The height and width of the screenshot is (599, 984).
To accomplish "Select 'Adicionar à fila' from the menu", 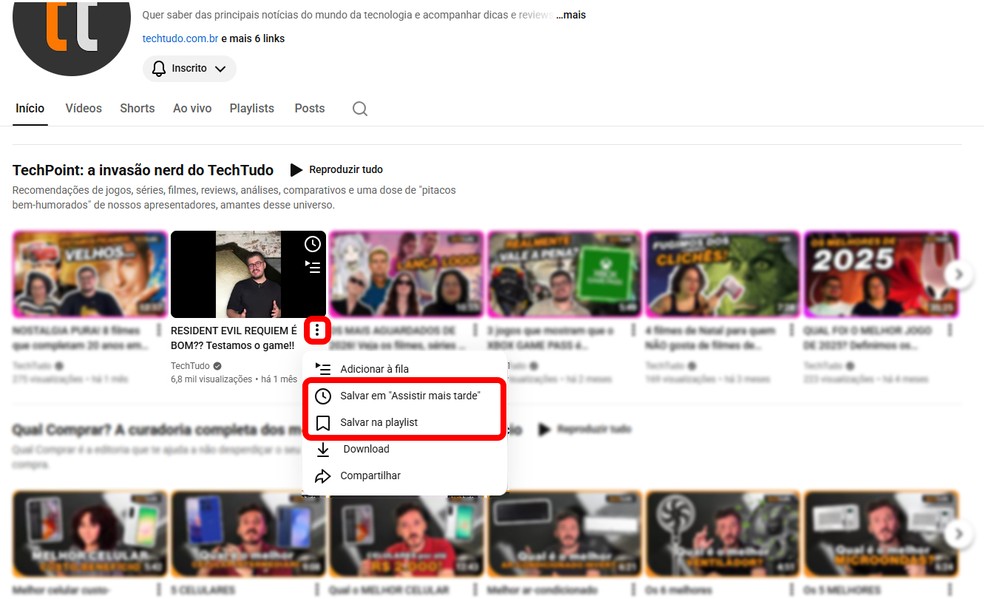I will point(376,369).
